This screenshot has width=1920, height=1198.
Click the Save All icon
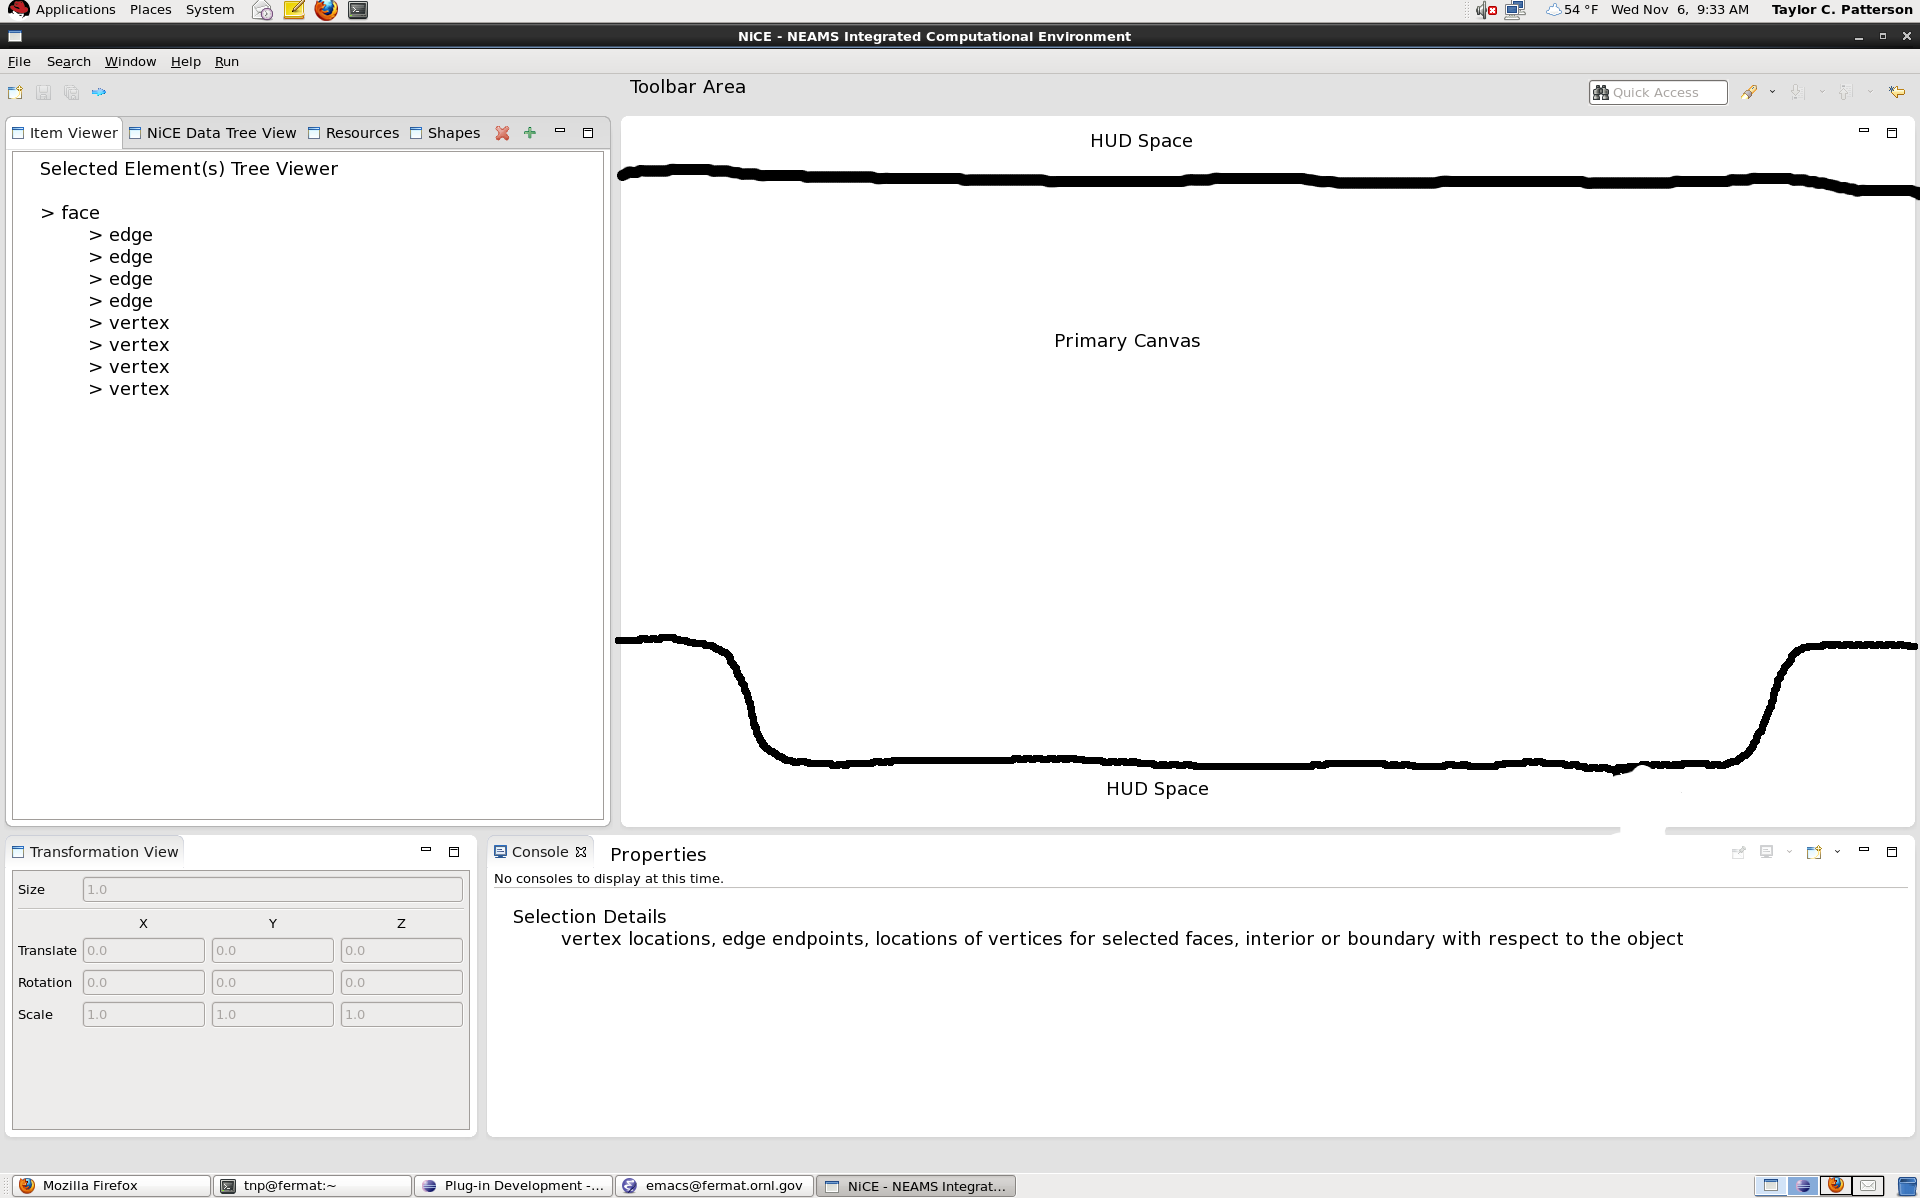click(x=71, y=91)
